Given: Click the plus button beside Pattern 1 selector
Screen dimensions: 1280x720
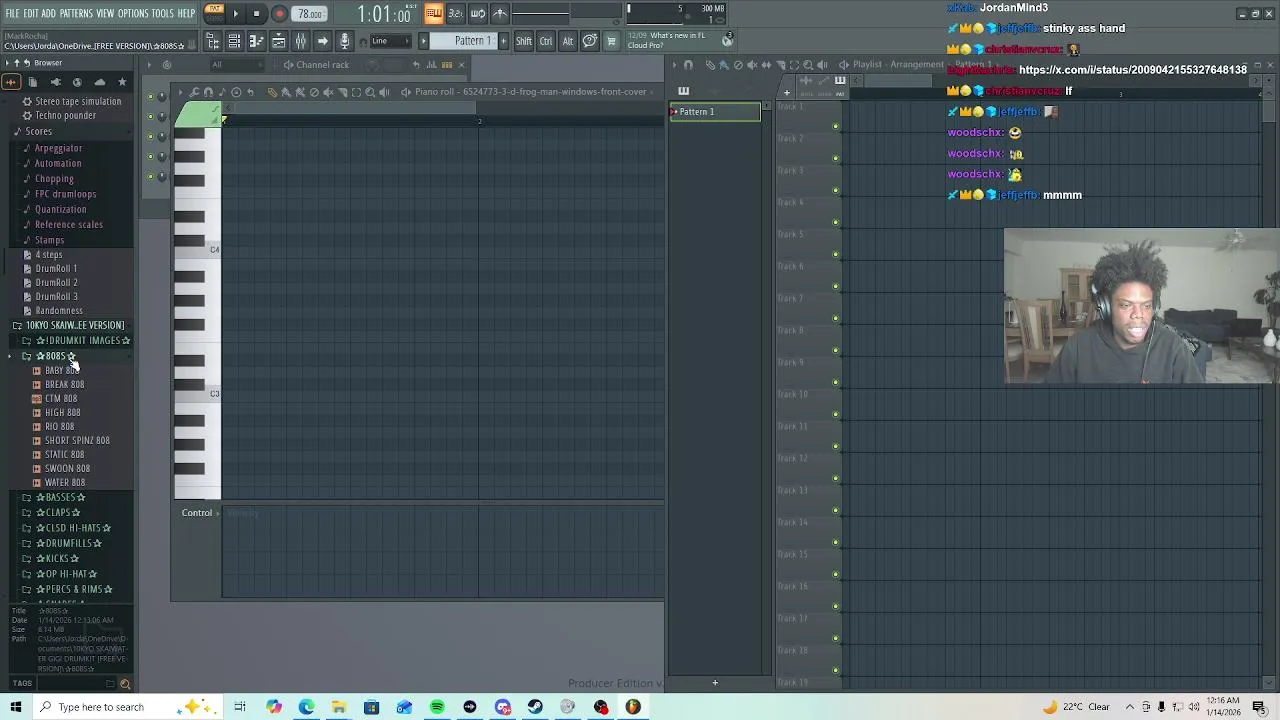Looking at the screenshot, I should click(503, 41).
